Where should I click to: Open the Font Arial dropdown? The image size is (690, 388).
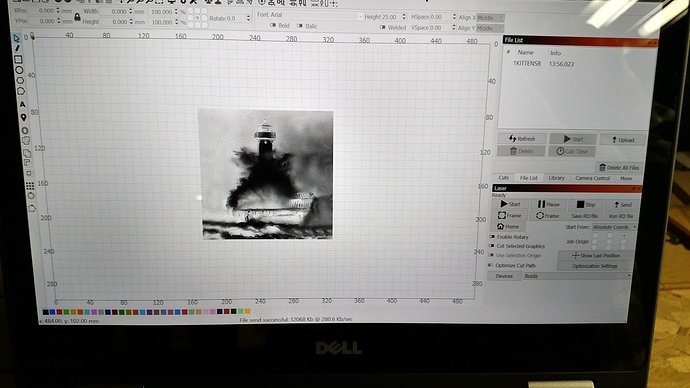click(x=316, y=15)
